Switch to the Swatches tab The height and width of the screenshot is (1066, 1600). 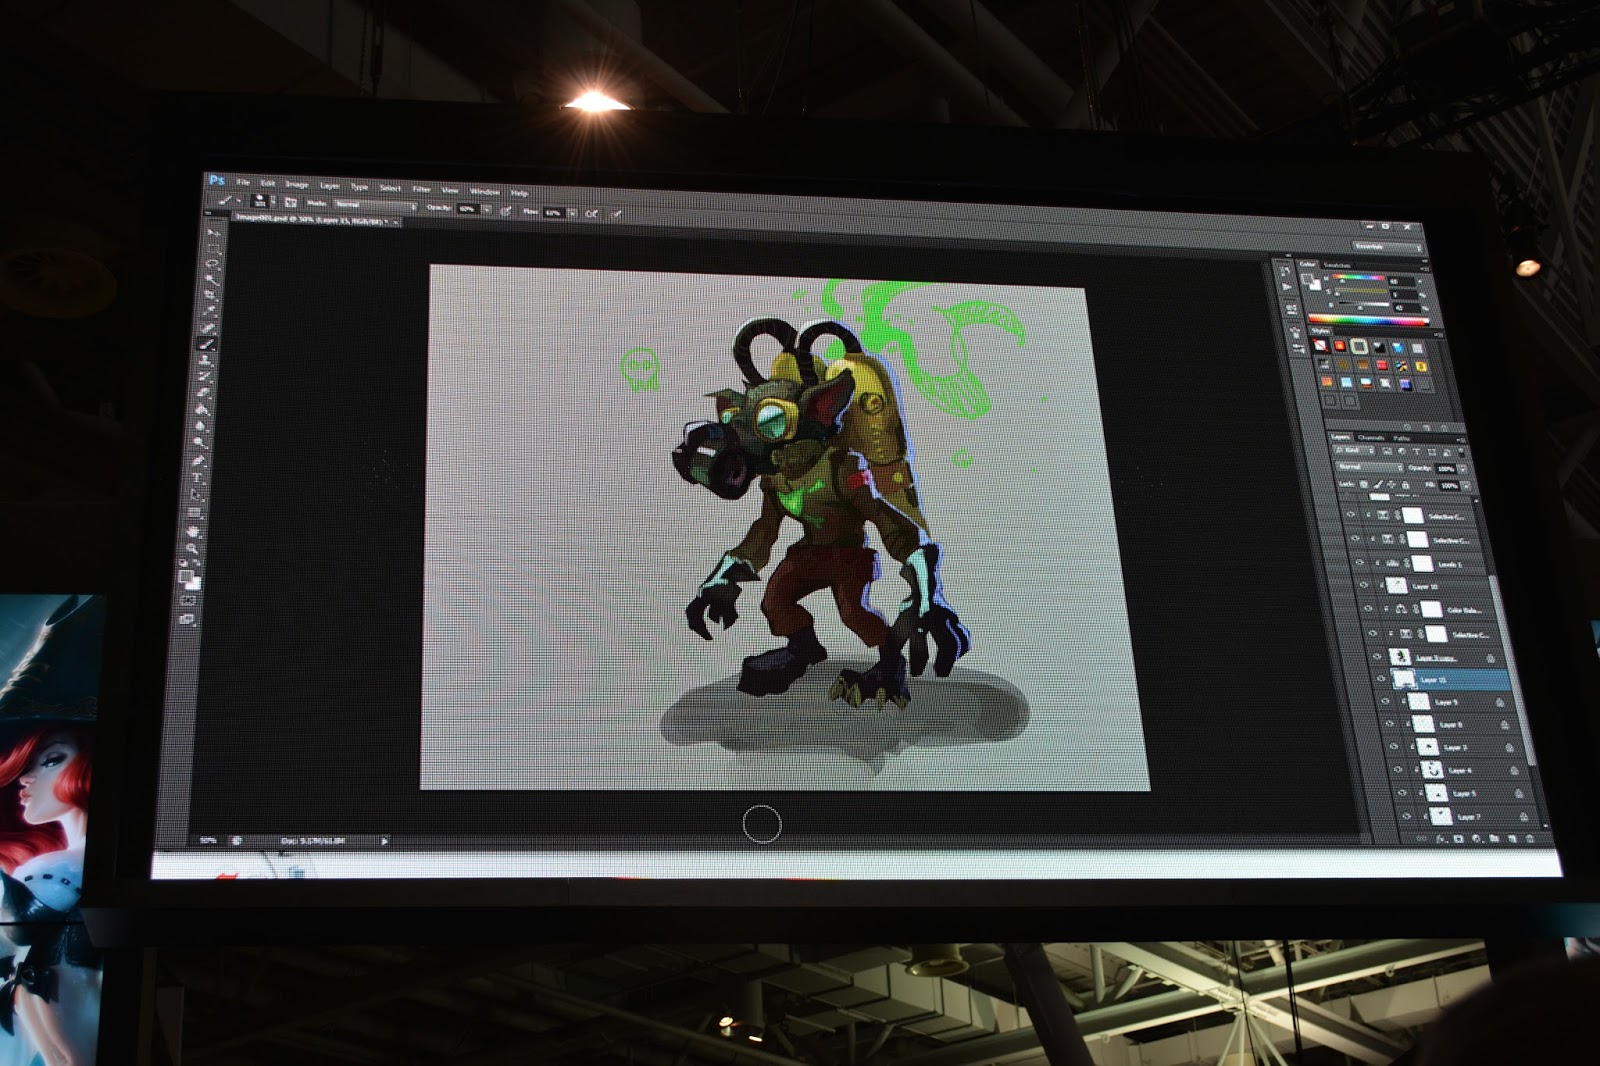[1337, 265]
